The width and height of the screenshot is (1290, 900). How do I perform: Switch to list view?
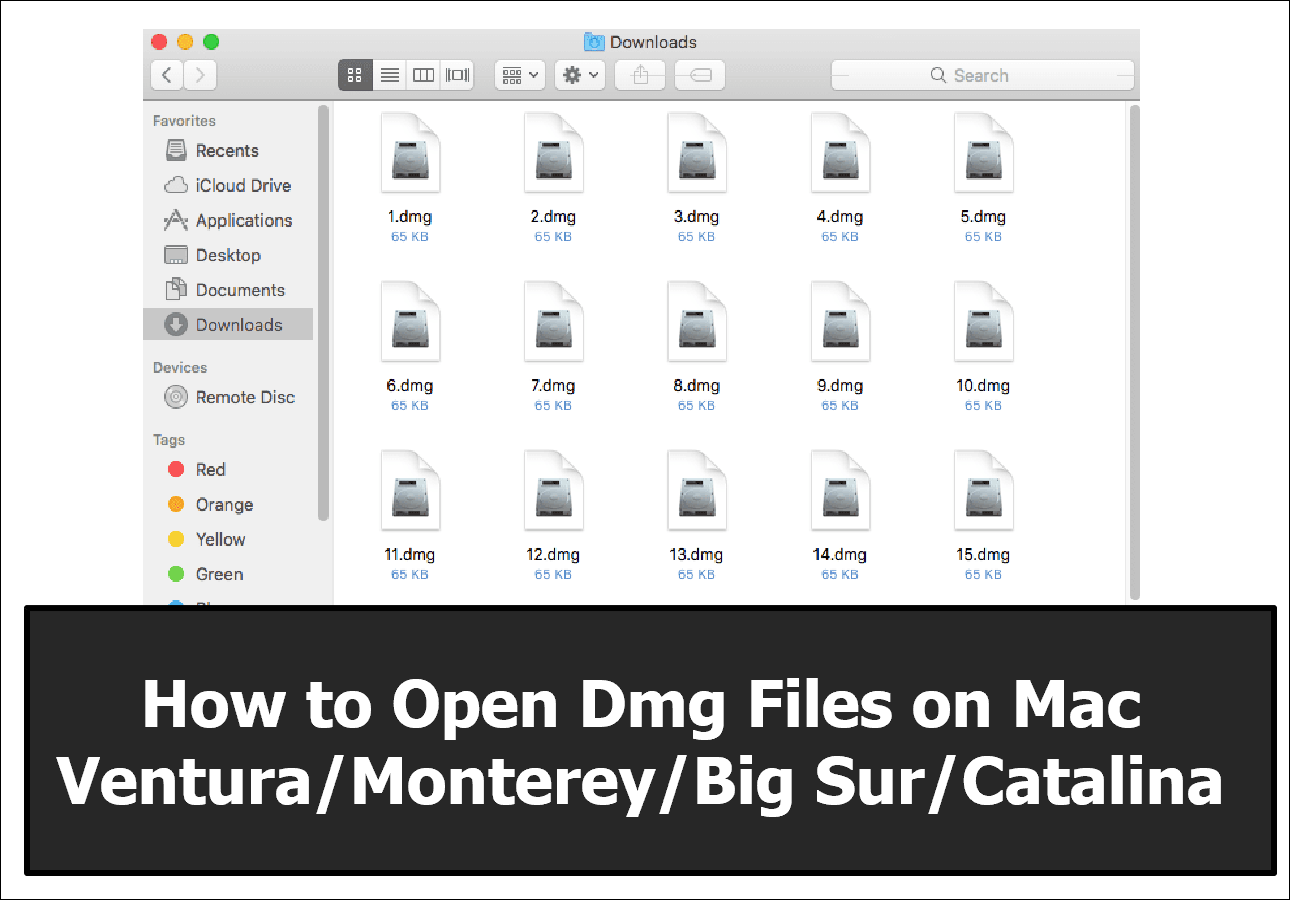(x=390, y=75)
